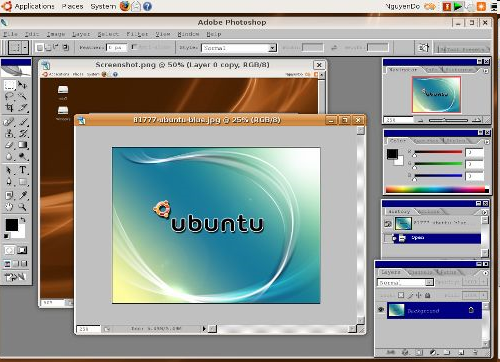
Task: Select Full Screen with menu bar mode
Action: [16, 264]
